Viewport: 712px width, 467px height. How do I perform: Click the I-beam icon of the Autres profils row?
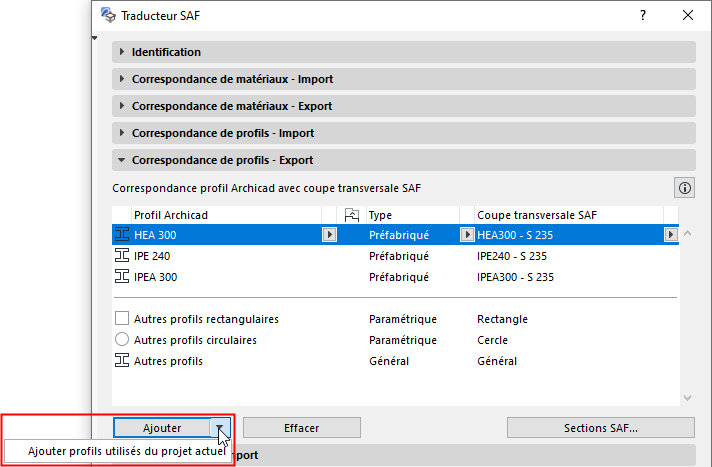pyautogui.click(x=122, y=360)
